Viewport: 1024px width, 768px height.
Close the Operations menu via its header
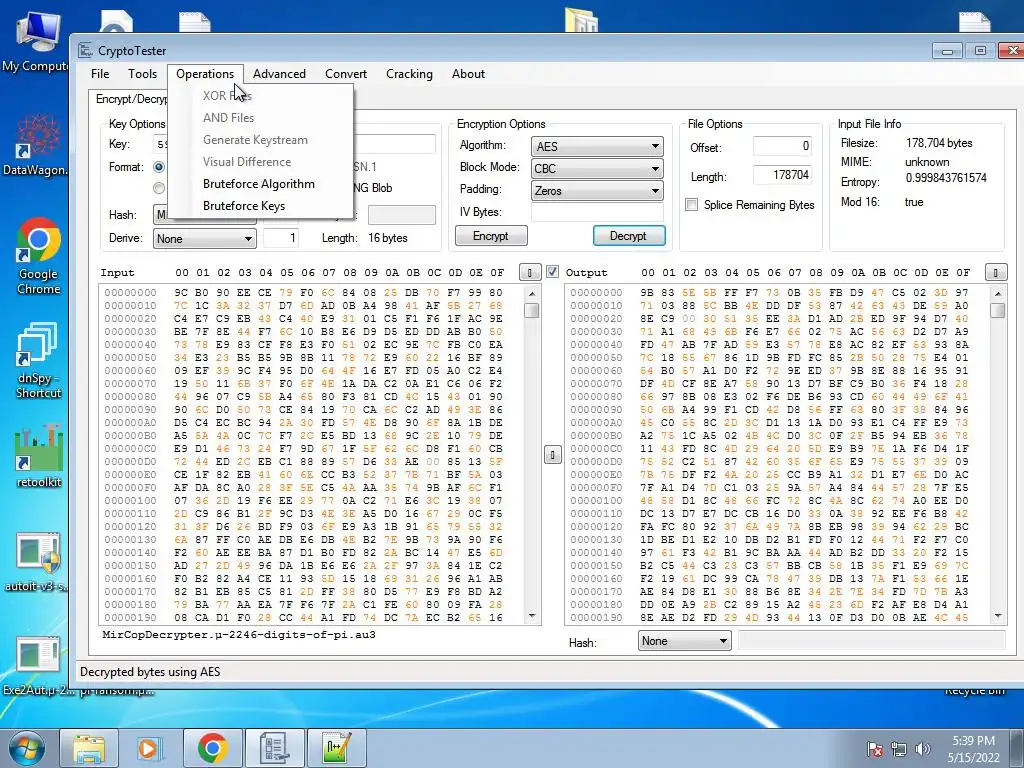click(205, 74)
